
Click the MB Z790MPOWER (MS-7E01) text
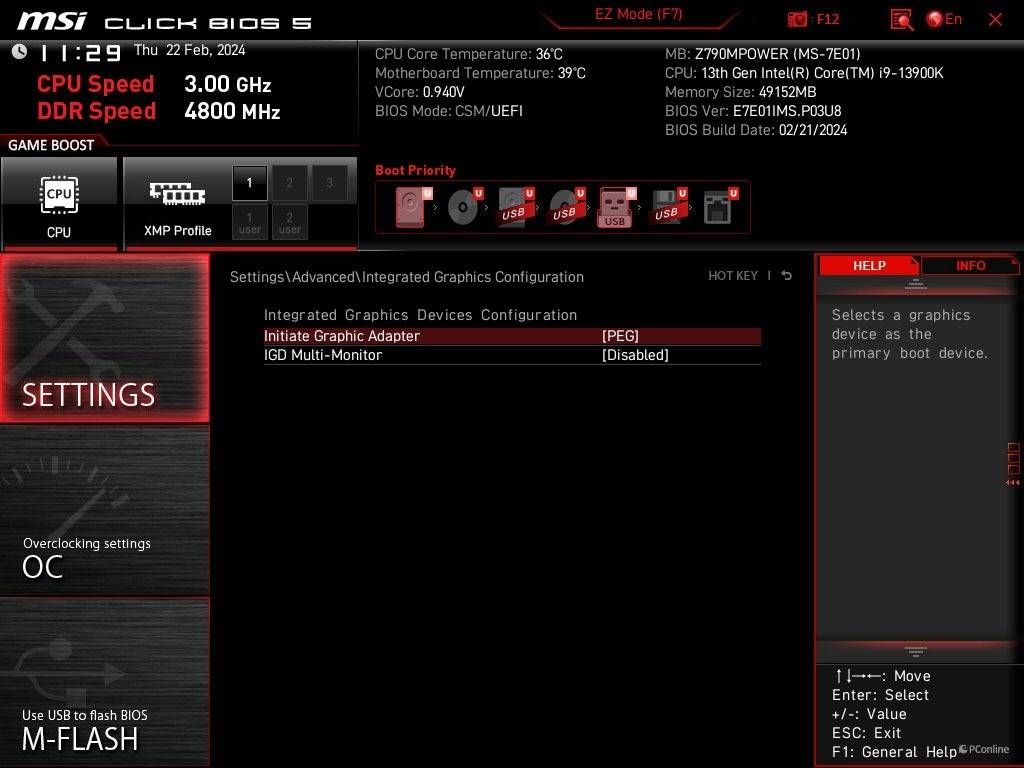pos(762,54)
